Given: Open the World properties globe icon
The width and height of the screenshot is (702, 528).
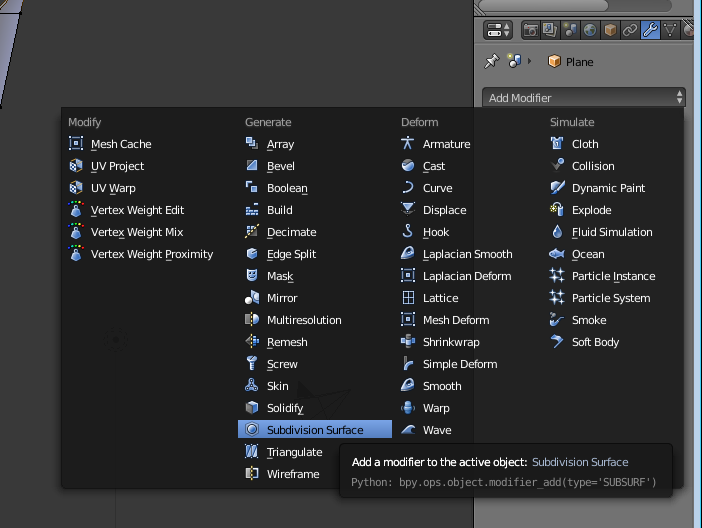Looking at the screenshot, I should [590, 30].
